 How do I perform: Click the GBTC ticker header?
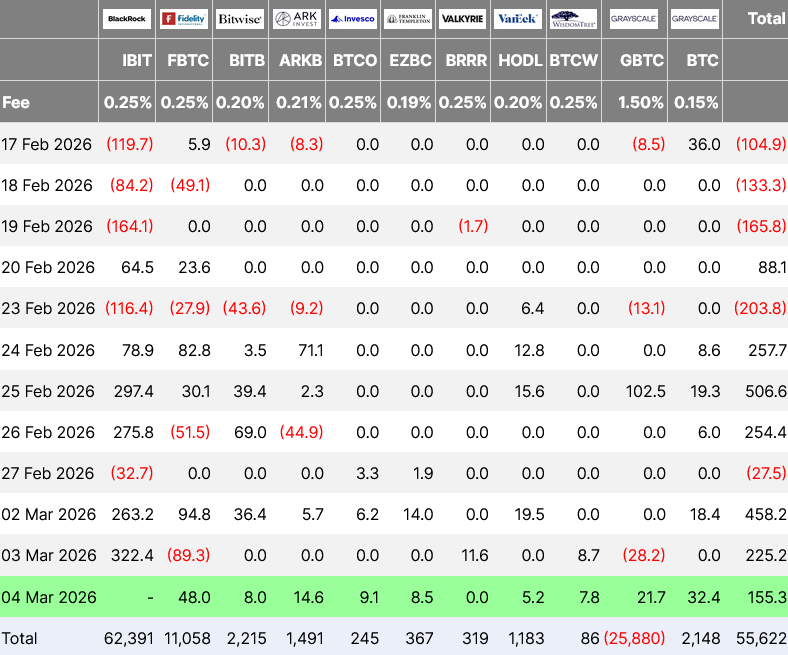[642, 60]
